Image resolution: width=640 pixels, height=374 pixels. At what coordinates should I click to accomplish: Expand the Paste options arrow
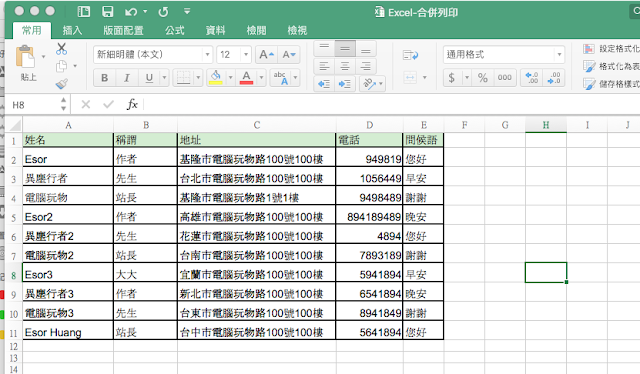coord(43,57)
